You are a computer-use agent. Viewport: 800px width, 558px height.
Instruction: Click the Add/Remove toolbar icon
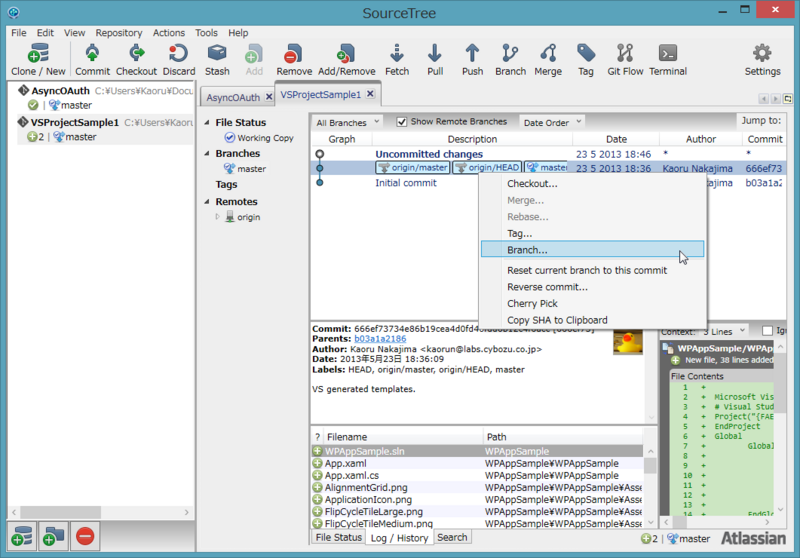coord(346,60)
